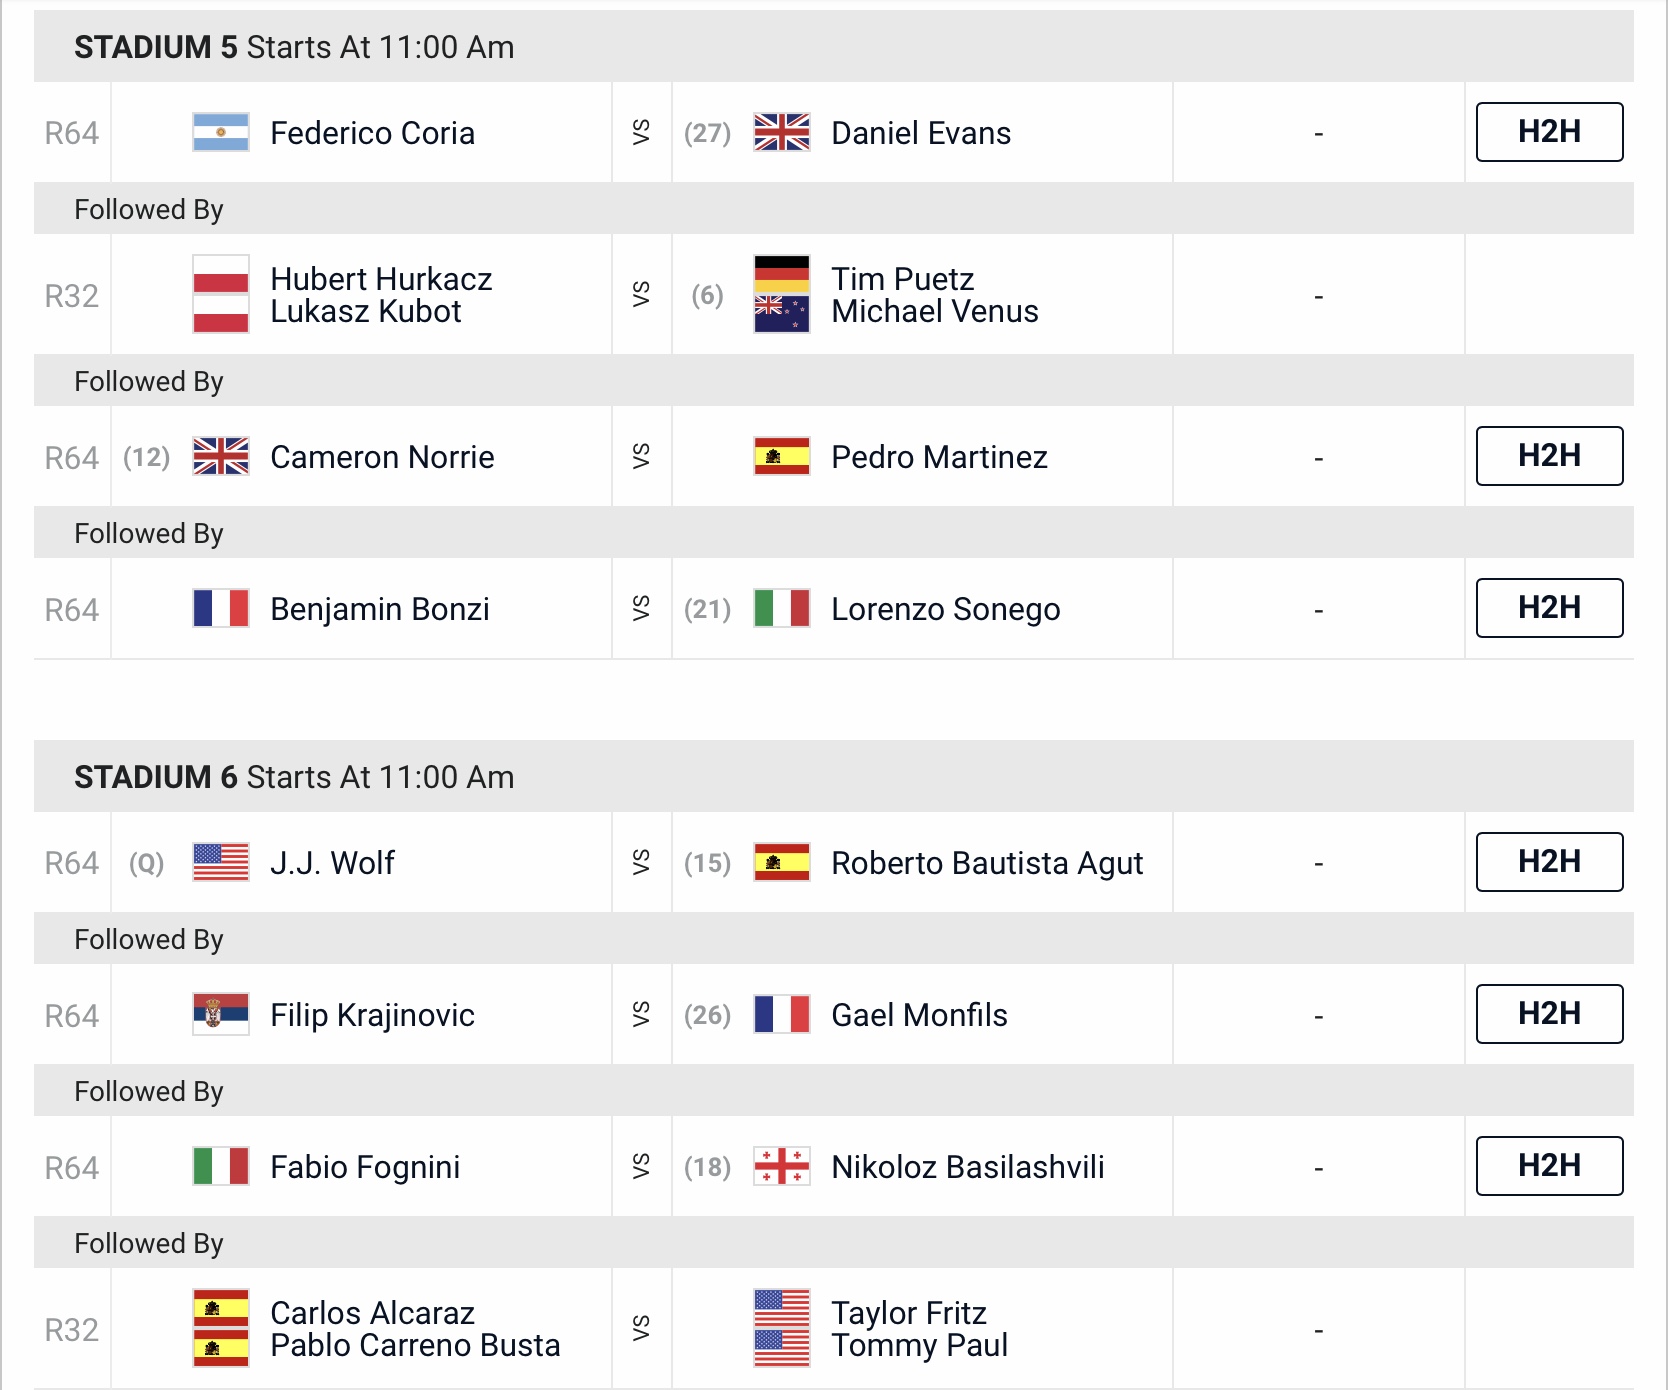
Task: Open H2H for Krajinovic vs Monfils
Action: point(1549,1014)
